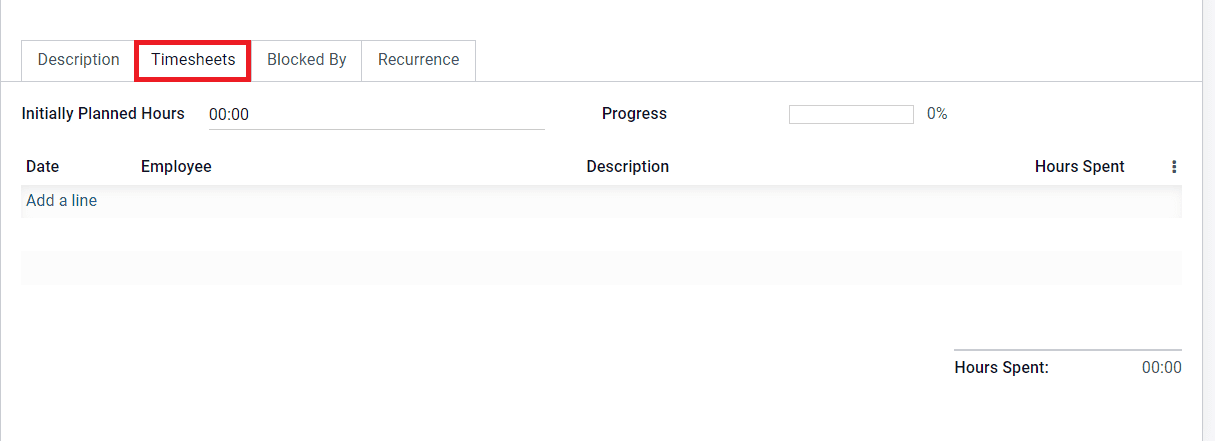Sort by the Date column header

click(x=43, y=167)
